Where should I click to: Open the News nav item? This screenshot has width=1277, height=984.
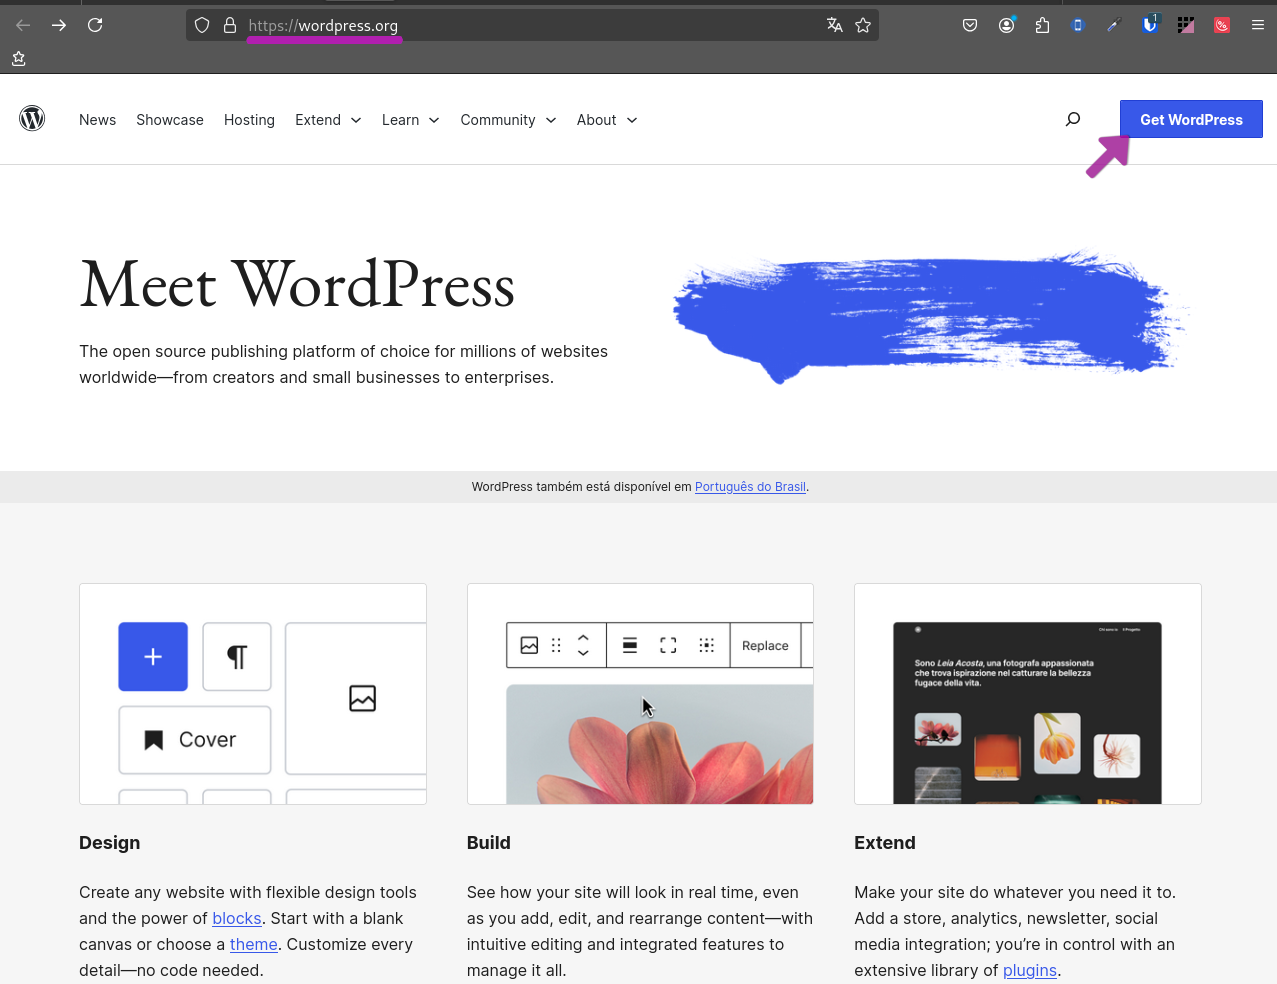[x=97, y=120]
